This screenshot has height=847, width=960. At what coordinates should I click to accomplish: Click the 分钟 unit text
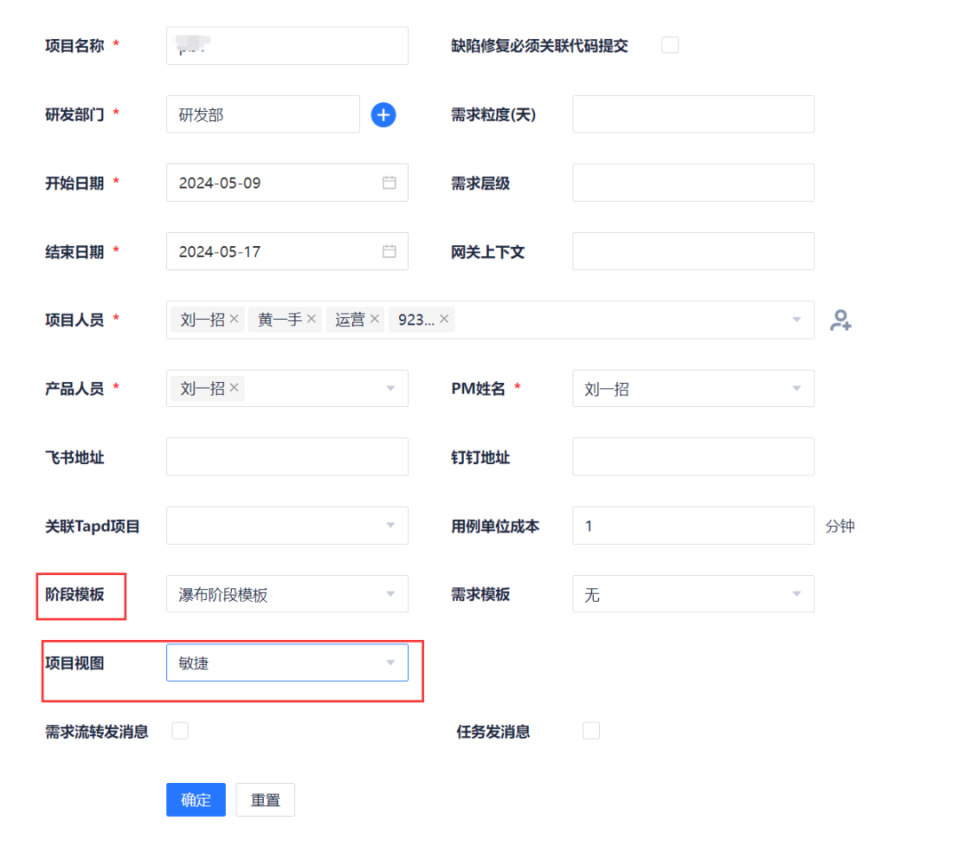(x=840, y=526)
